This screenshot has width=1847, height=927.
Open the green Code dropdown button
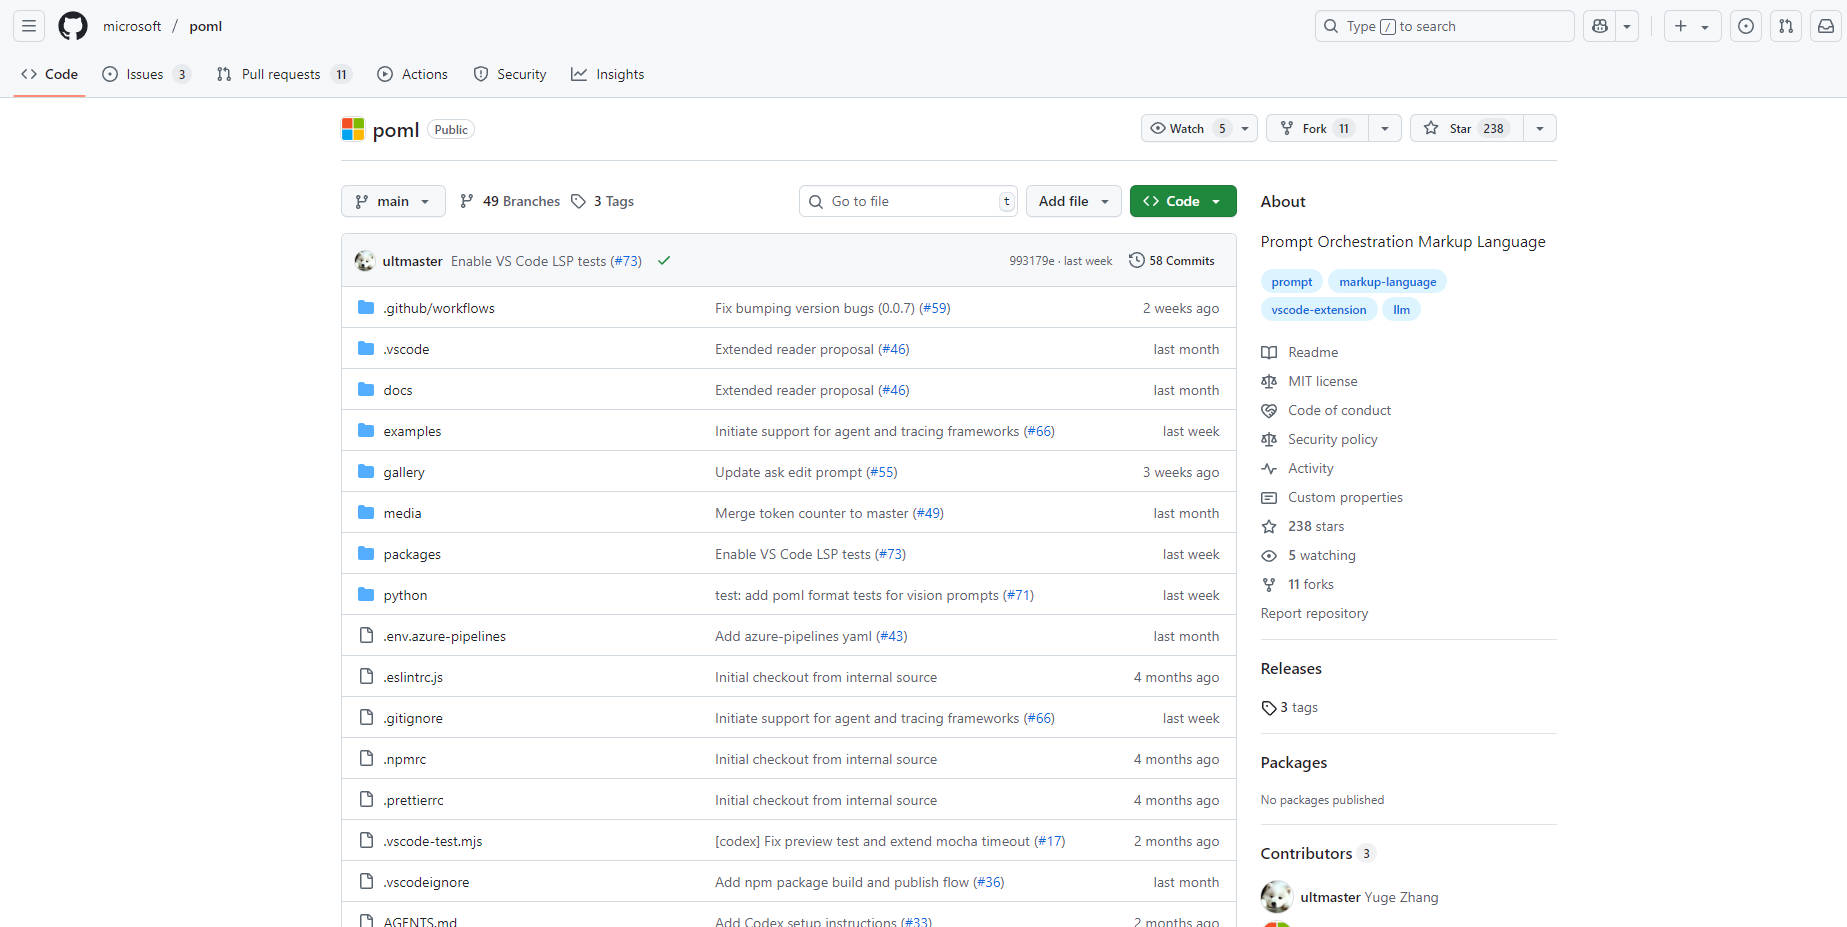pos(1182,201)
